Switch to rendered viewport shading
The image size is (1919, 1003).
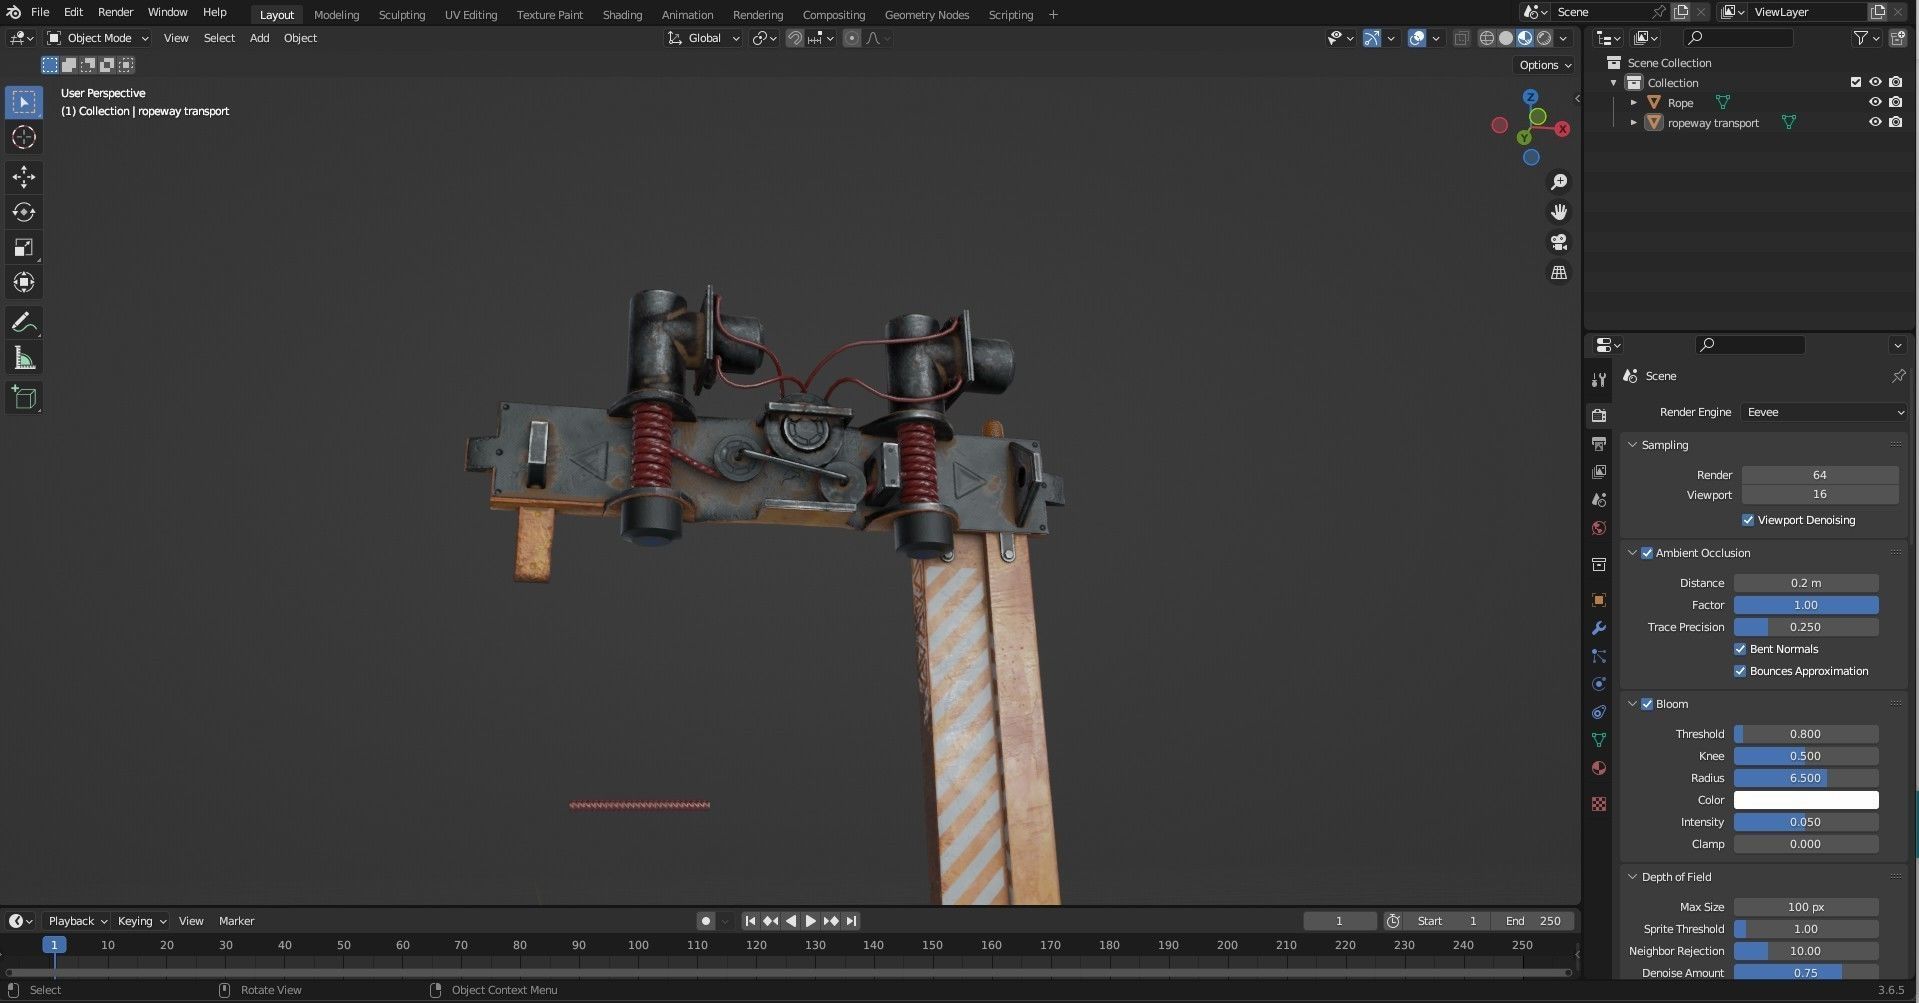pyautogui.click(x=1544, y=38)
